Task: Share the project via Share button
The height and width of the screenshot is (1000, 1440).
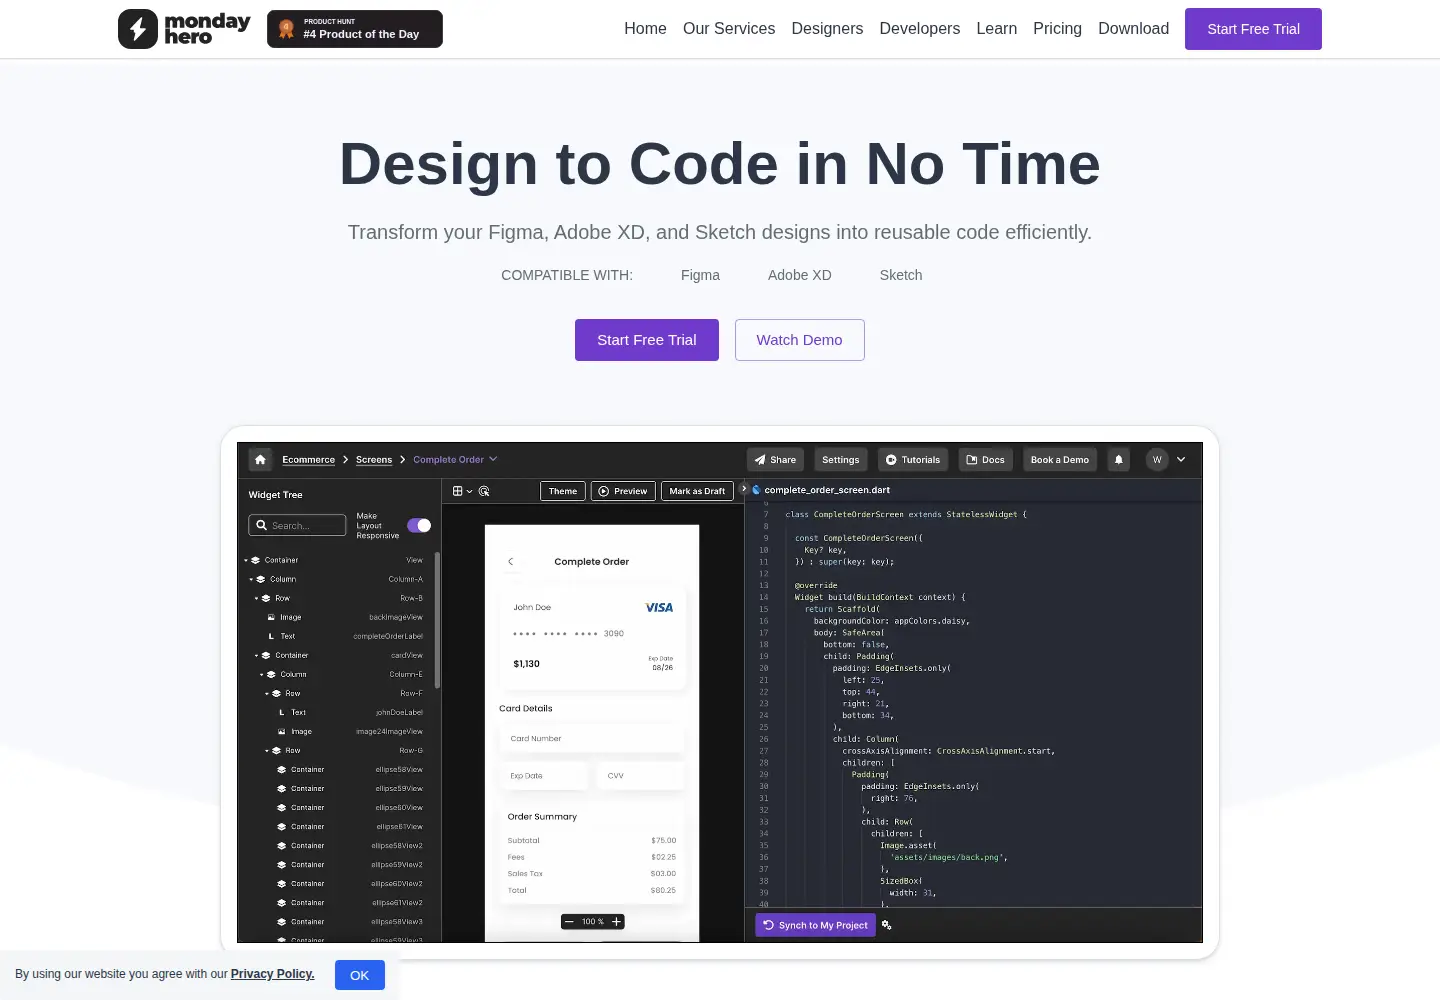Action: (775, 460)
